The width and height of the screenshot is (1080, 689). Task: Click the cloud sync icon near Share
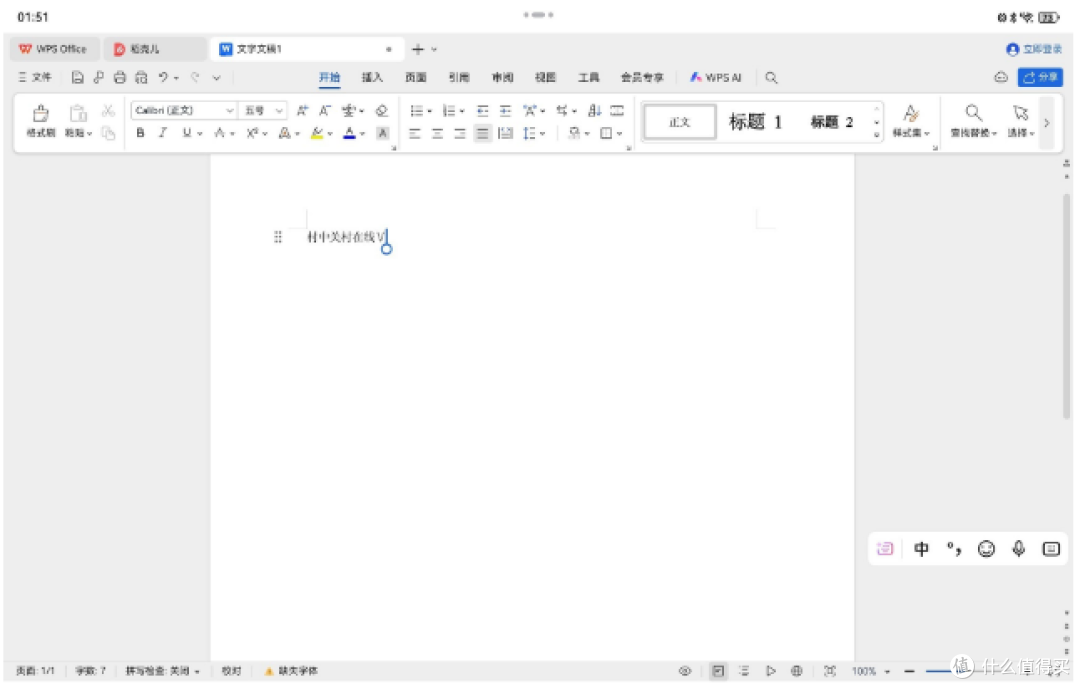(x=1001, y=77)
